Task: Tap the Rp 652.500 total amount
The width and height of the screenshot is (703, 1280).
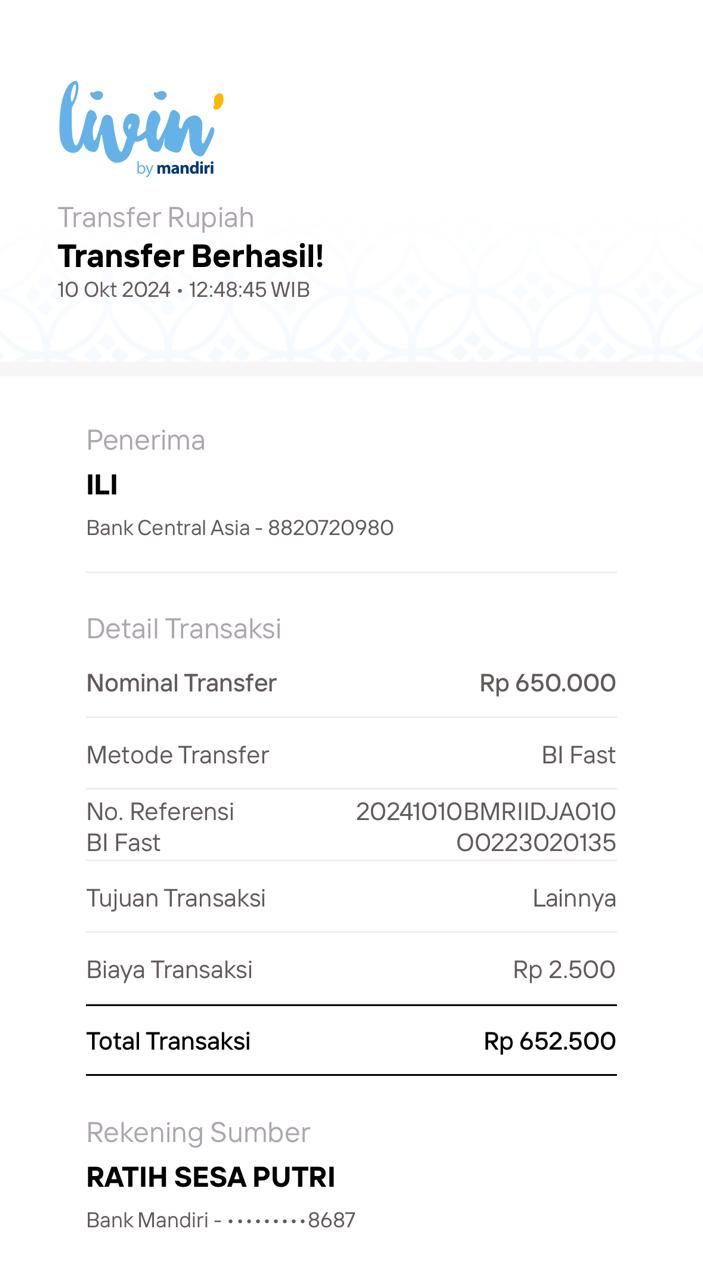Action: (549, 1041)
